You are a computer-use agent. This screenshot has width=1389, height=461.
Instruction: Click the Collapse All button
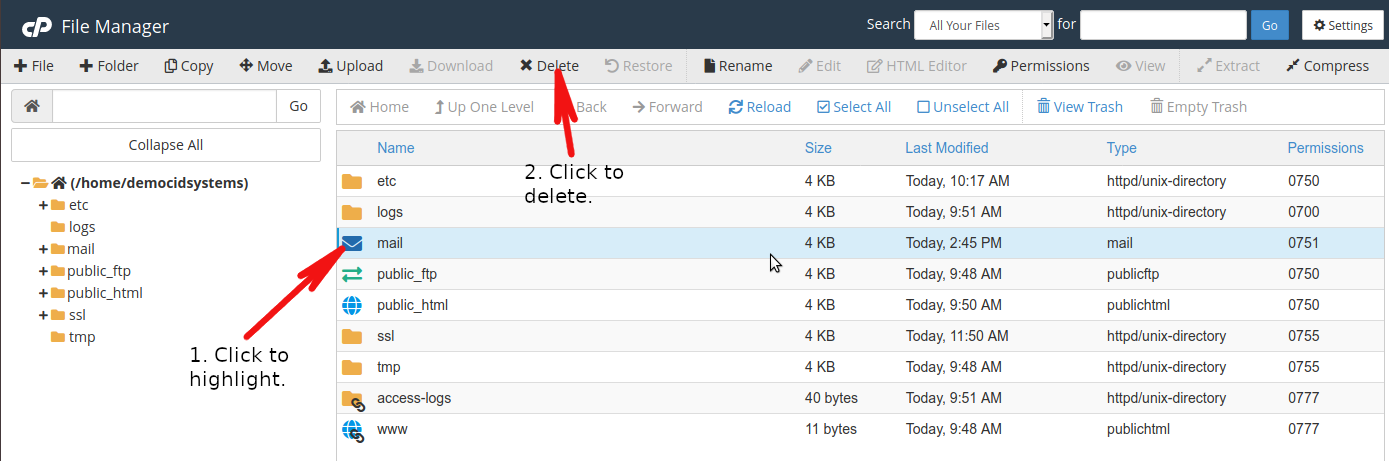point(166,145)
